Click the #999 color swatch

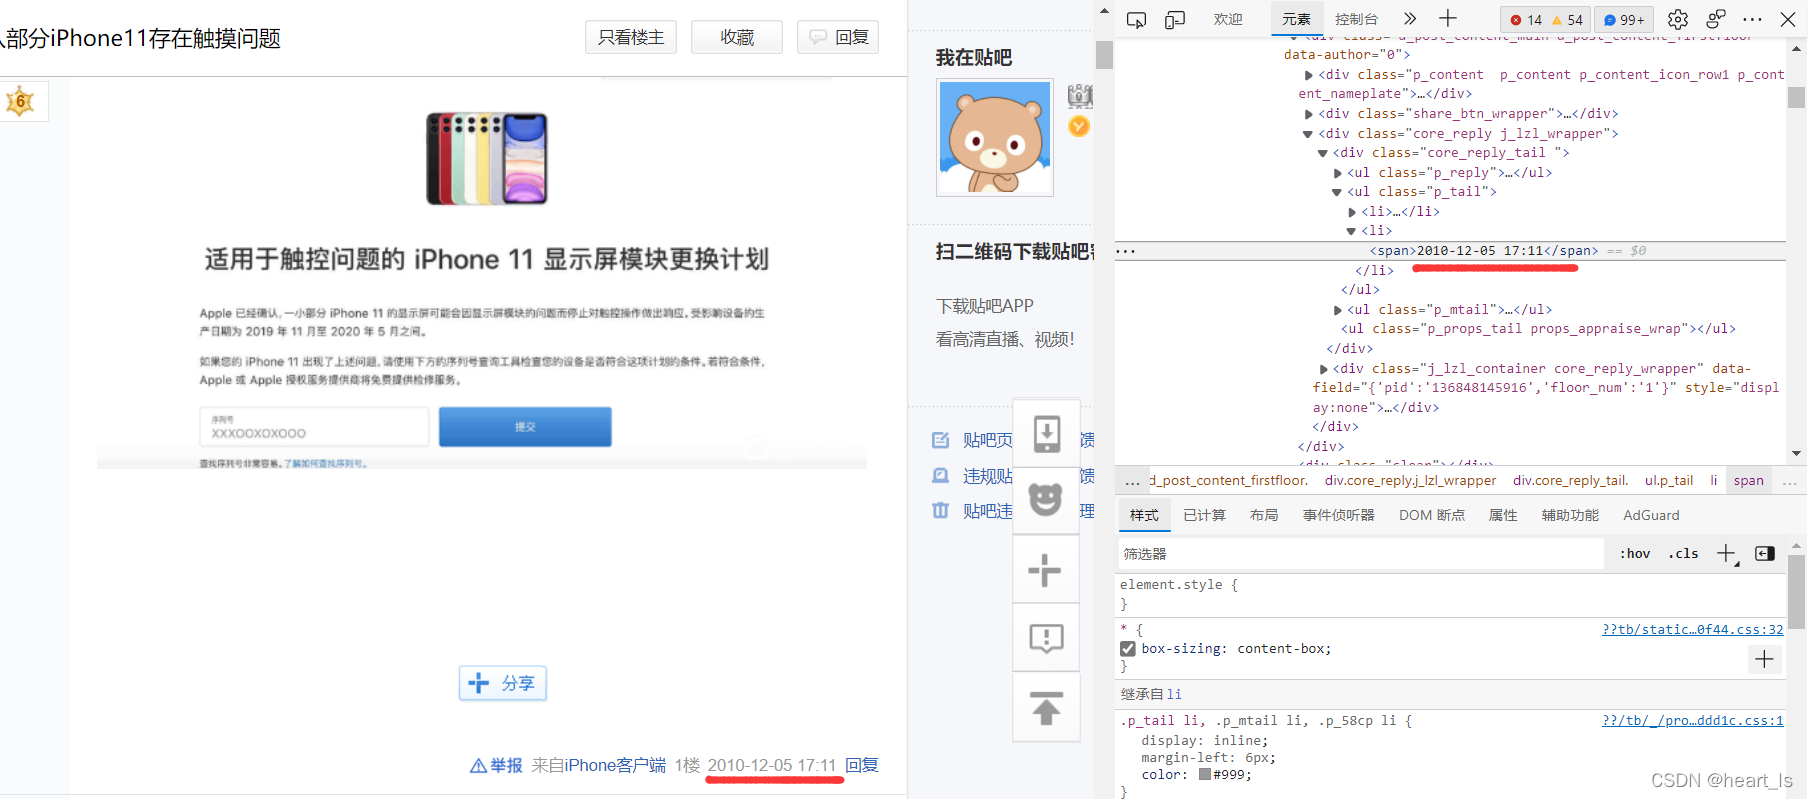coord(1205,775)
